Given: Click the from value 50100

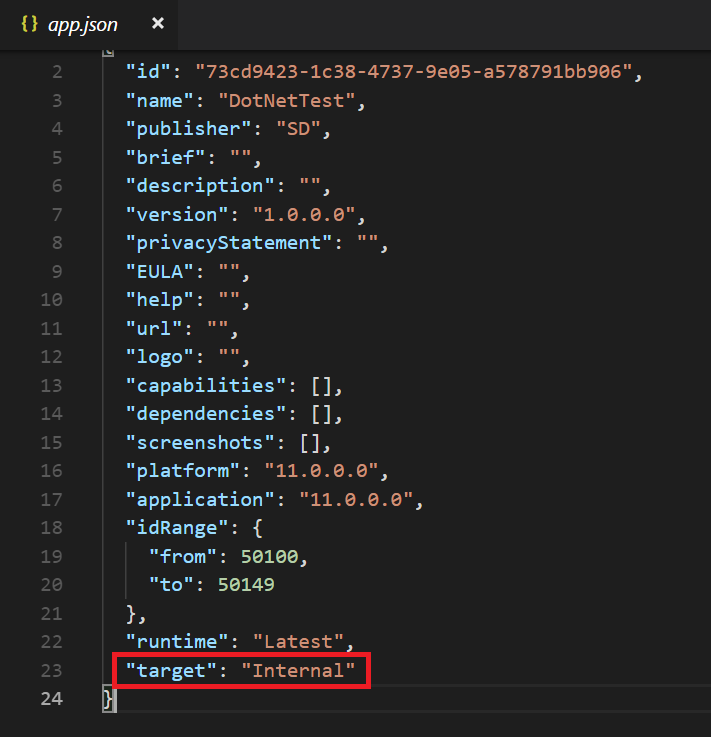Looking at the screenshot, I should (269, 557).
